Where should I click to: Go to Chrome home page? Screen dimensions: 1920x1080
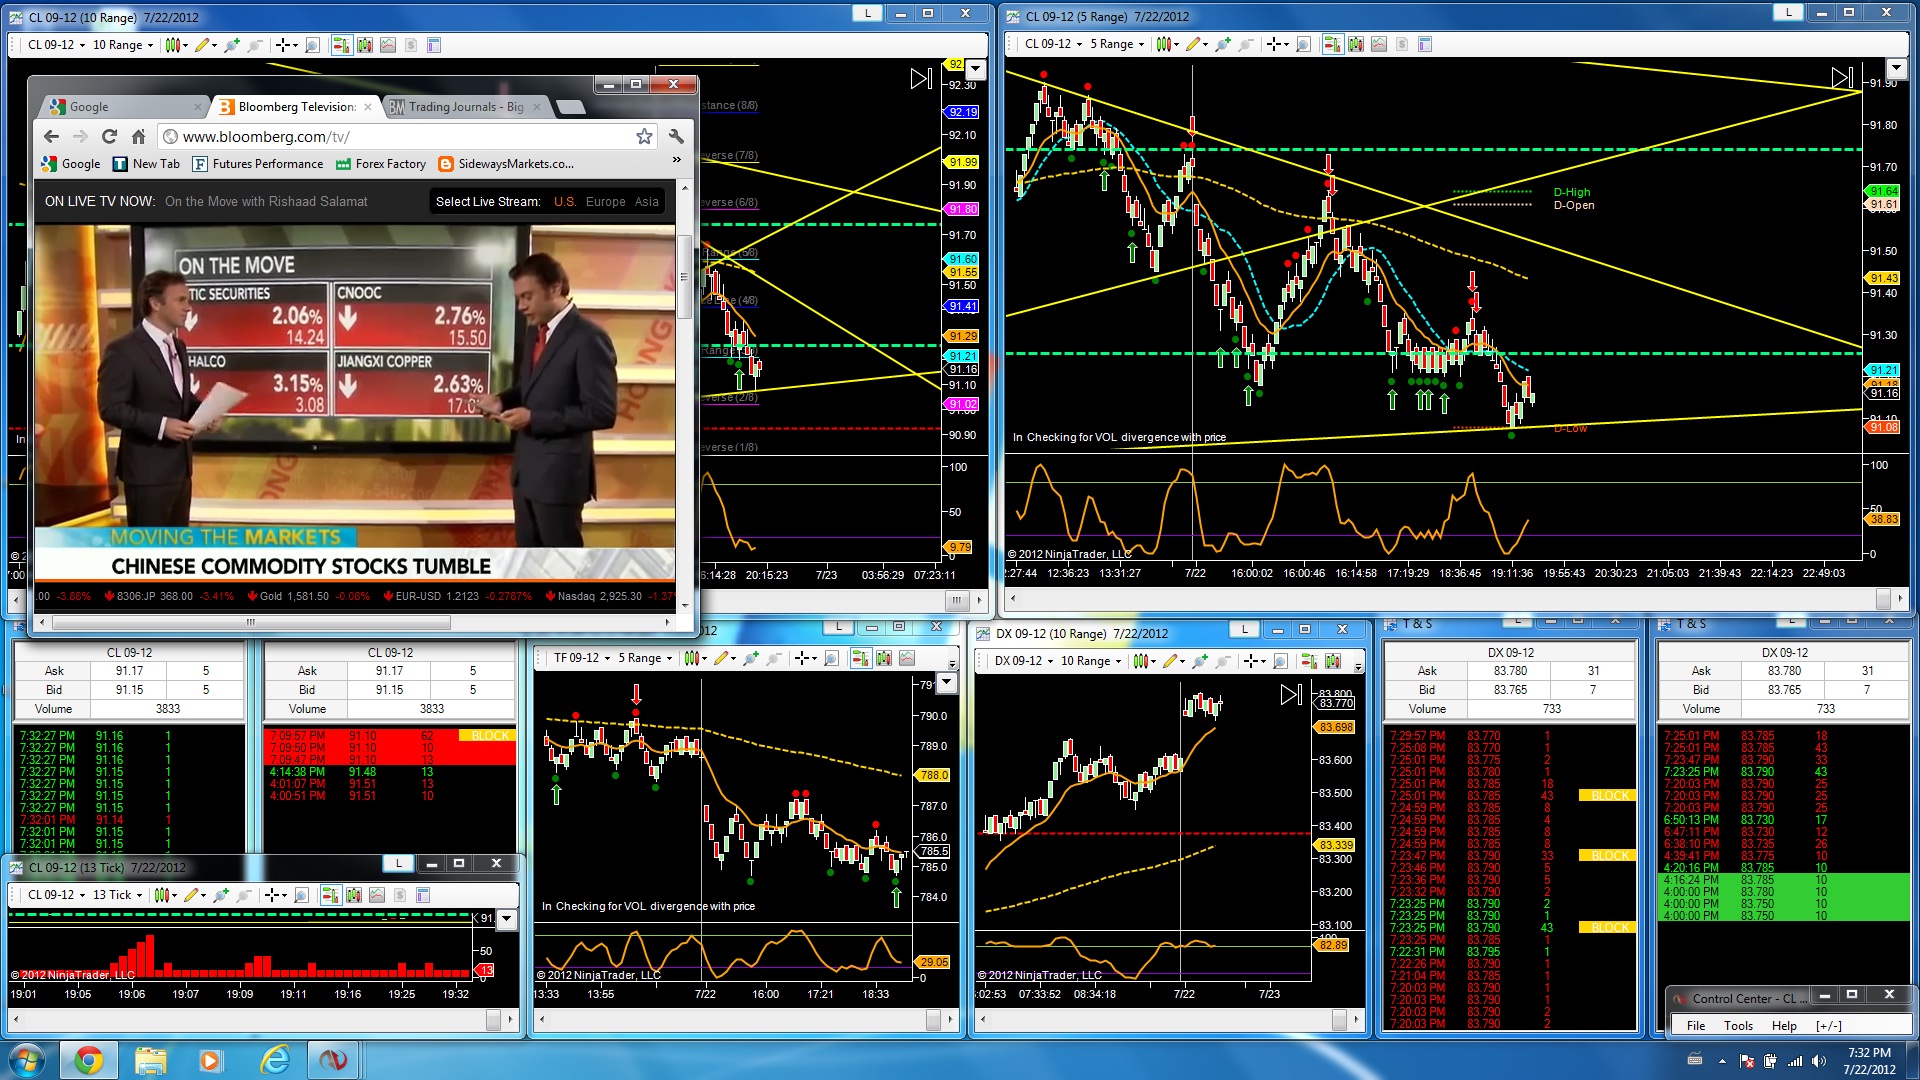[x=138, y=136]
